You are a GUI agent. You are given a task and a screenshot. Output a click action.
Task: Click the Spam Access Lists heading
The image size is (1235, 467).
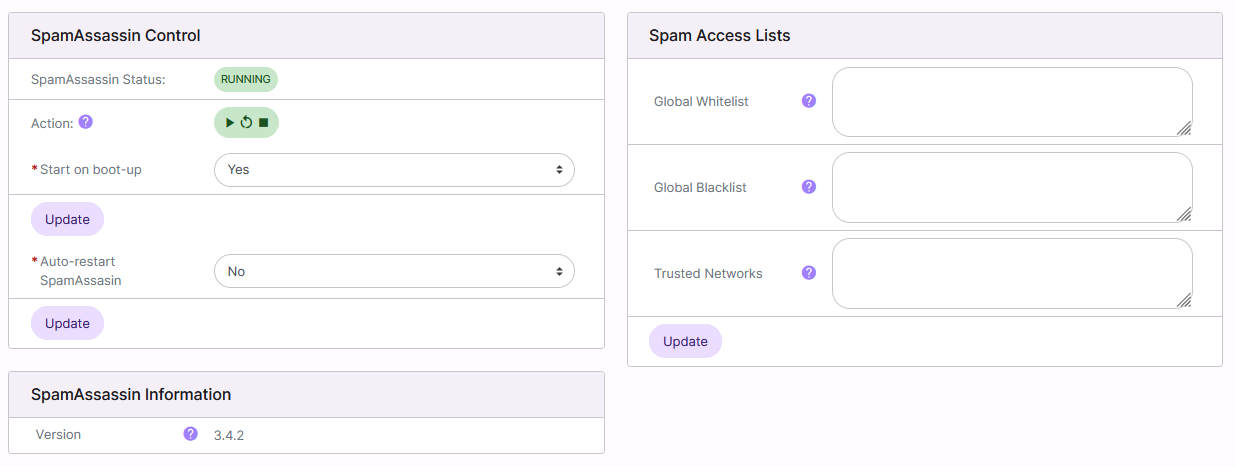[720, 36]
